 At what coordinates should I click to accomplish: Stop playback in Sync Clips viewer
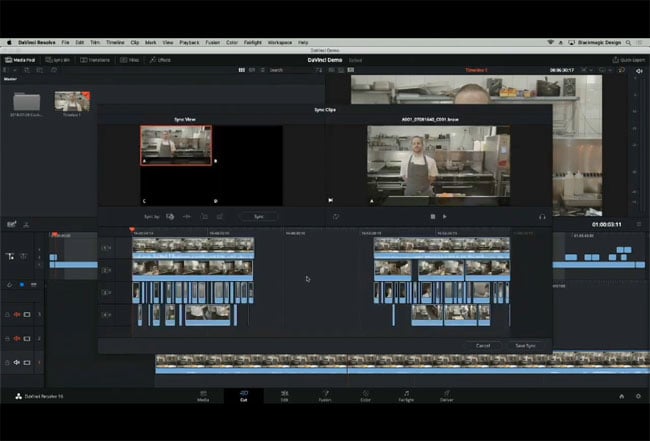coord(433,216)
